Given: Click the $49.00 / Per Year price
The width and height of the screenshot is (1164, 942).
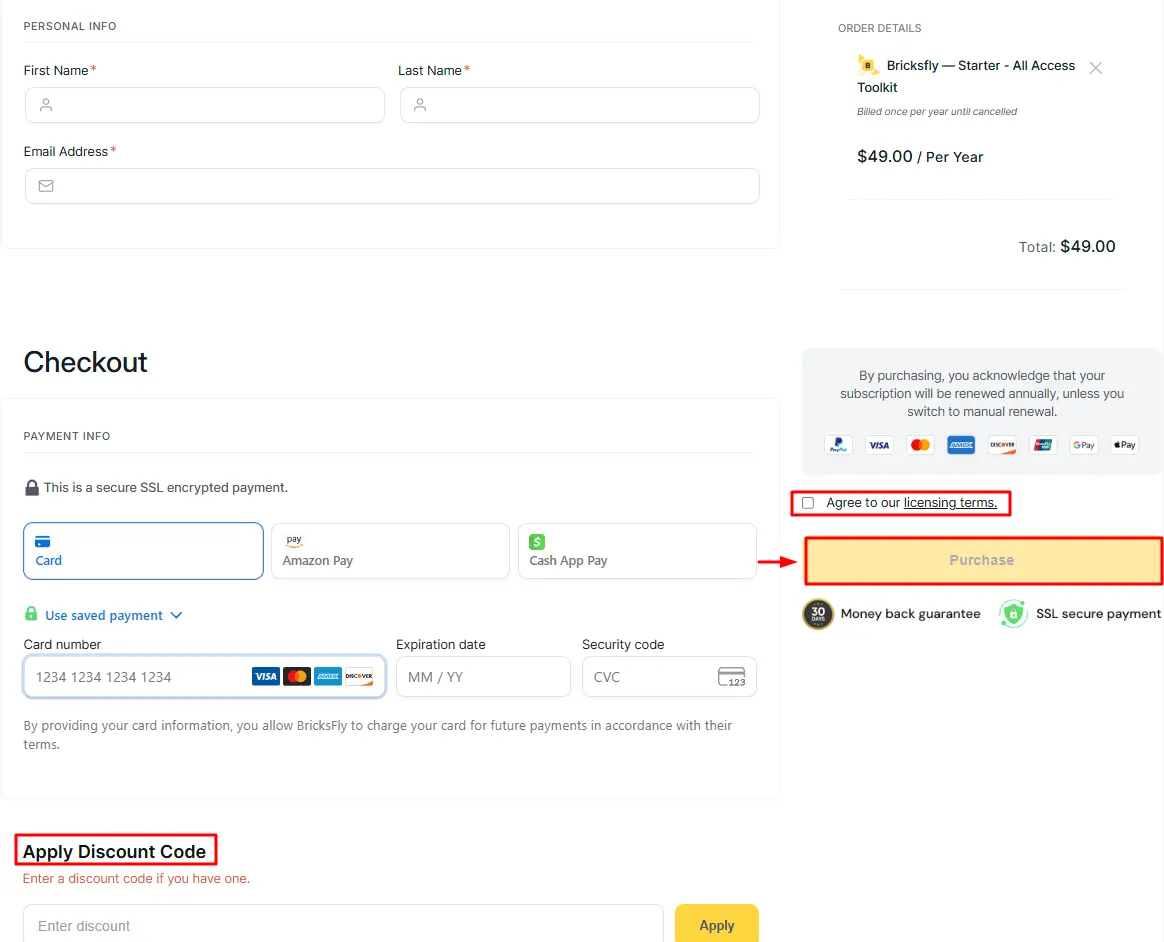Looking at the screenshot, I should 920,157.
